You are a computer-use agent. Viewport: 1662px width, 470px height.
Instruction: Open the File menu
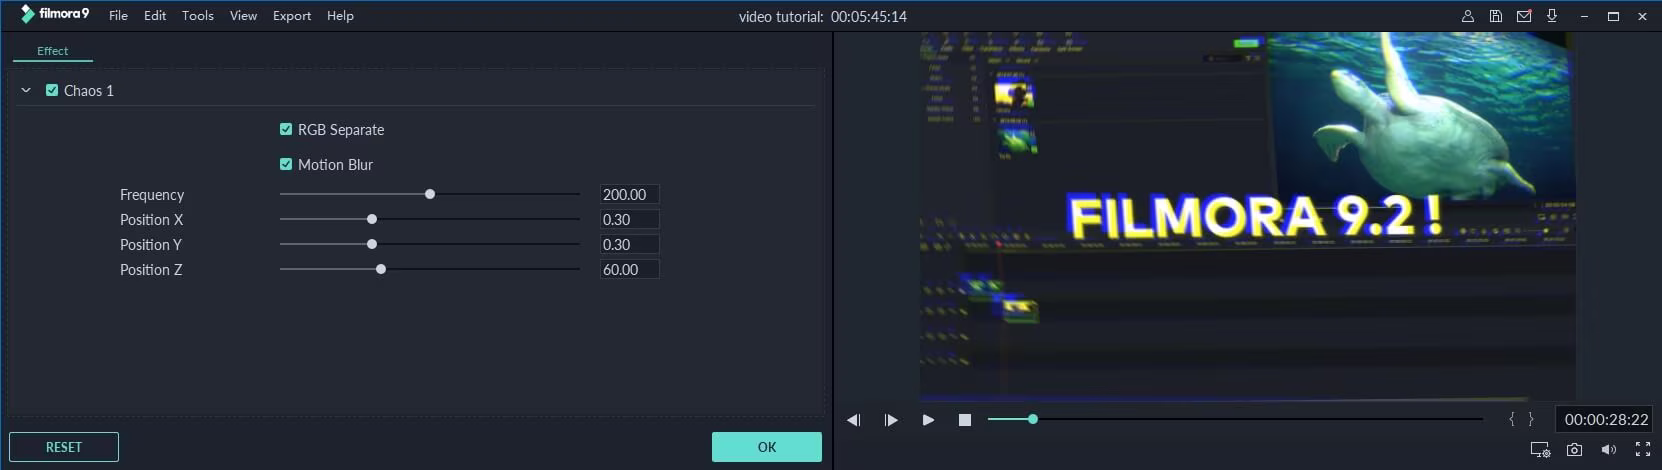coord(118,16)
